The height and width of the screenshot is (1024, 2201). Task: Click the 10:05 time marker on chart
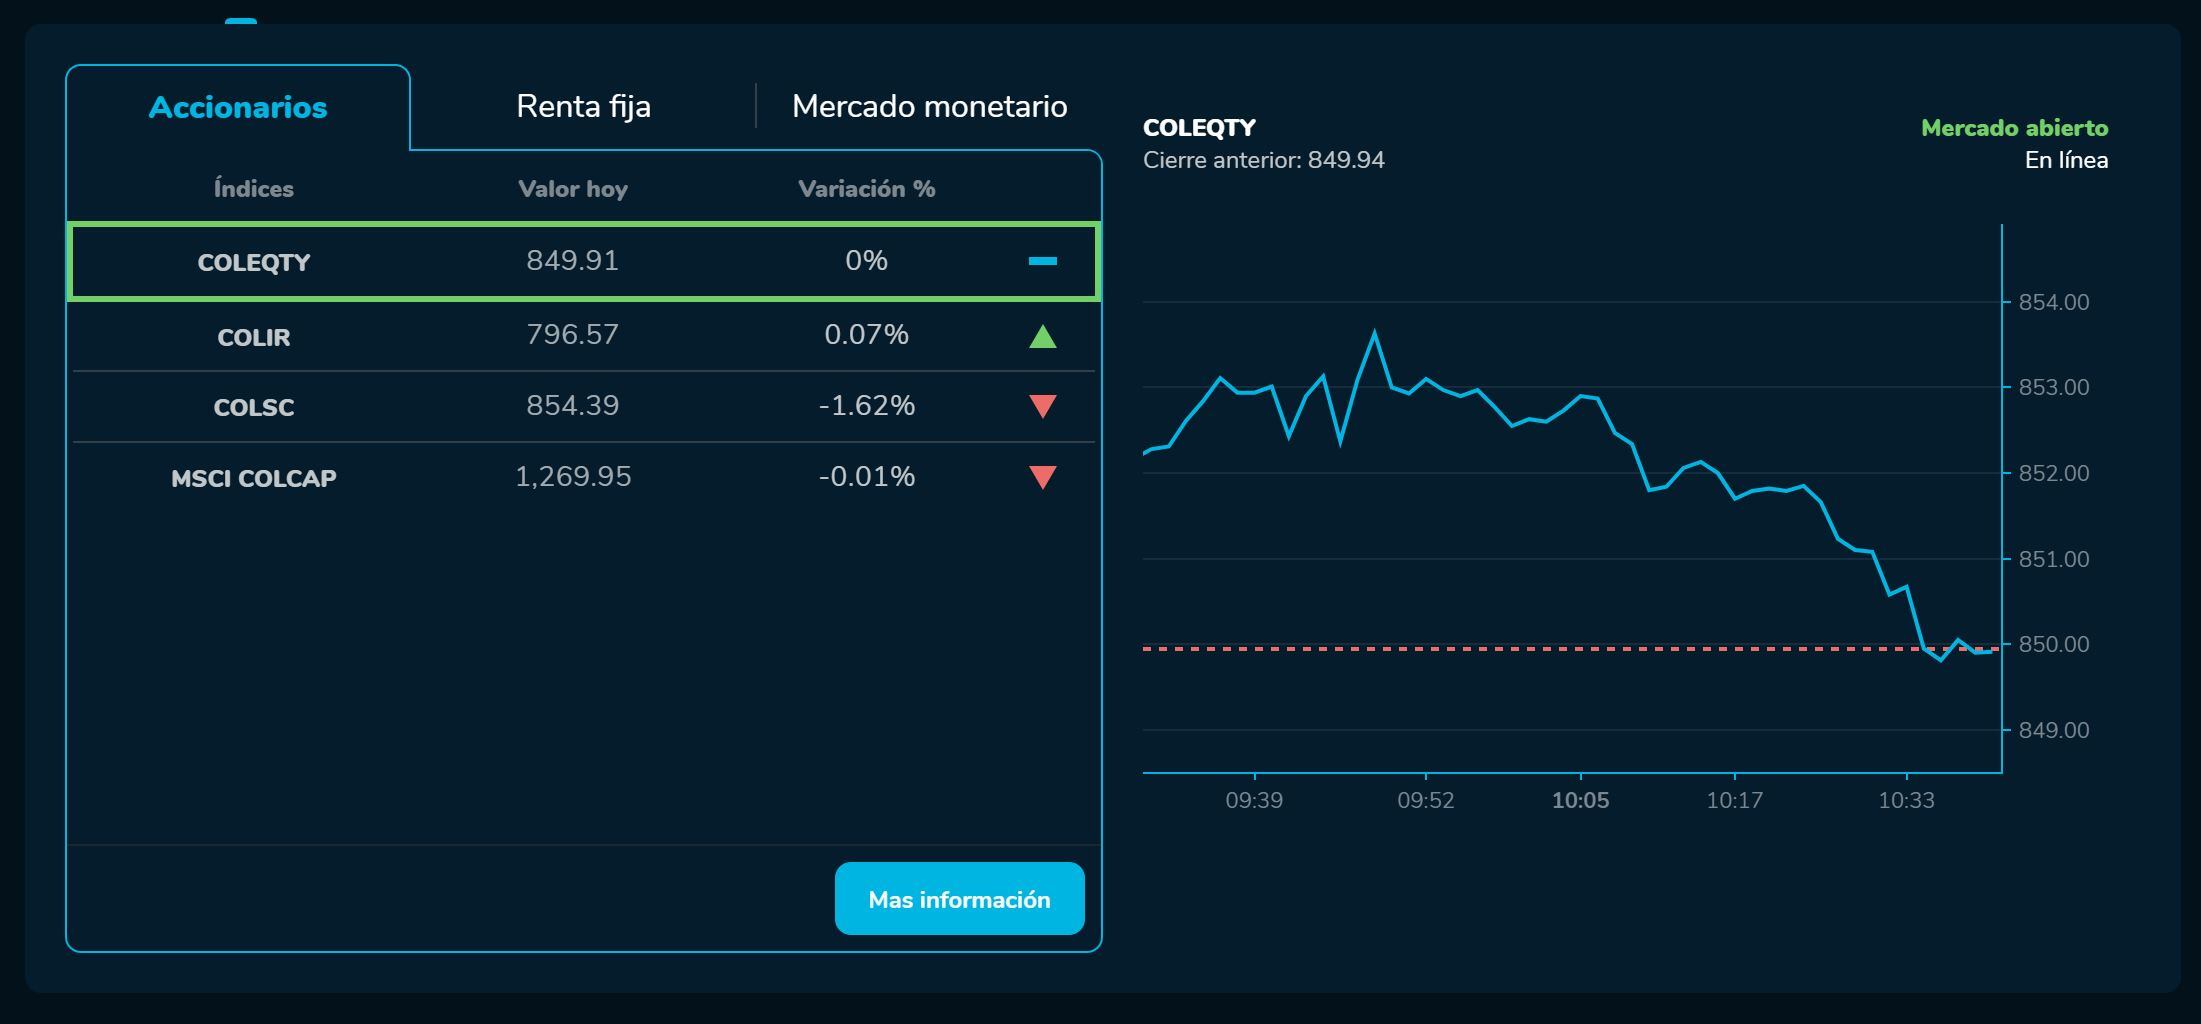tap(1580, 800)
